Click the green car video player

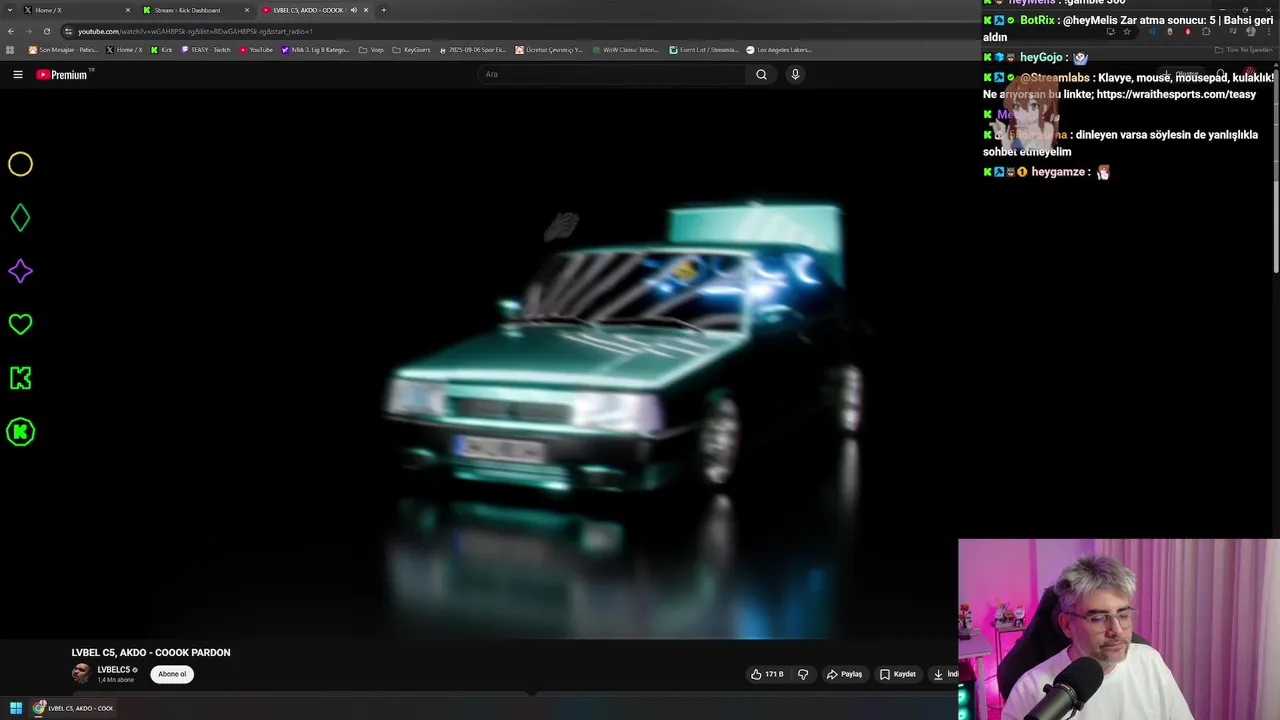(x=479, y=364)
